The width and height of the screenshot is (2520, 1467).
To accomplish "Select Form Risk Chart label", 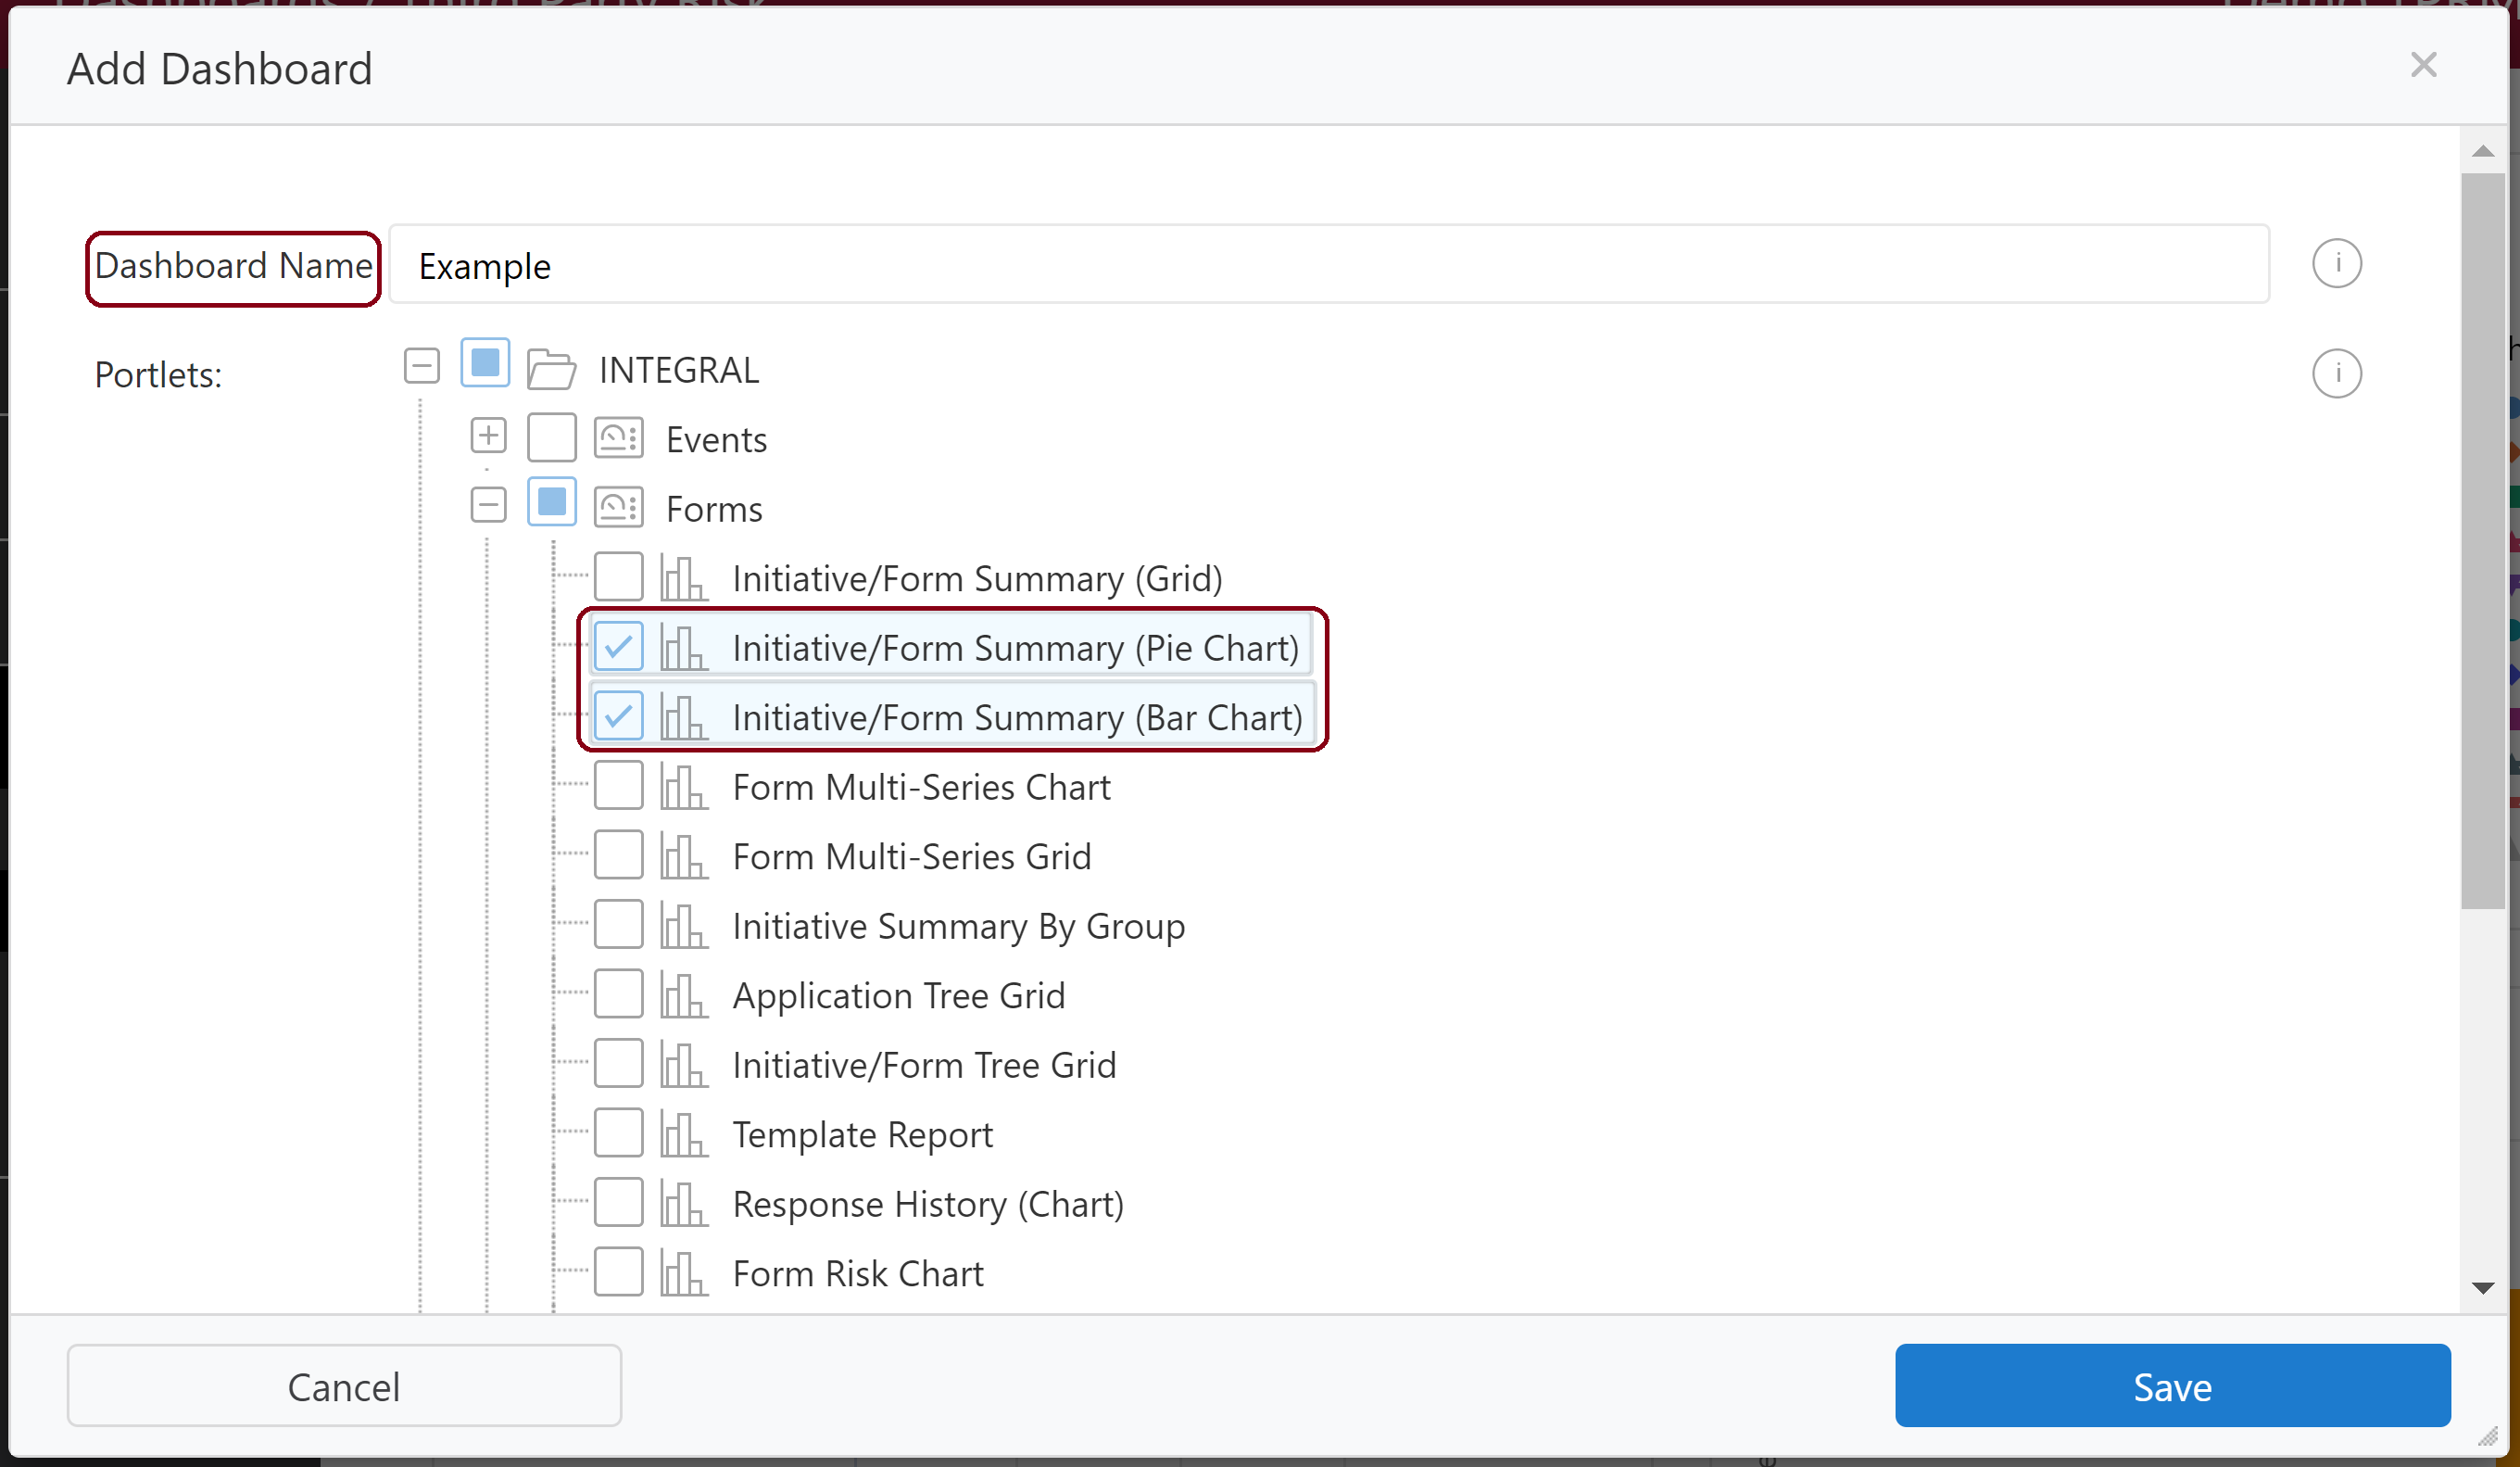I will point(858,1274).
